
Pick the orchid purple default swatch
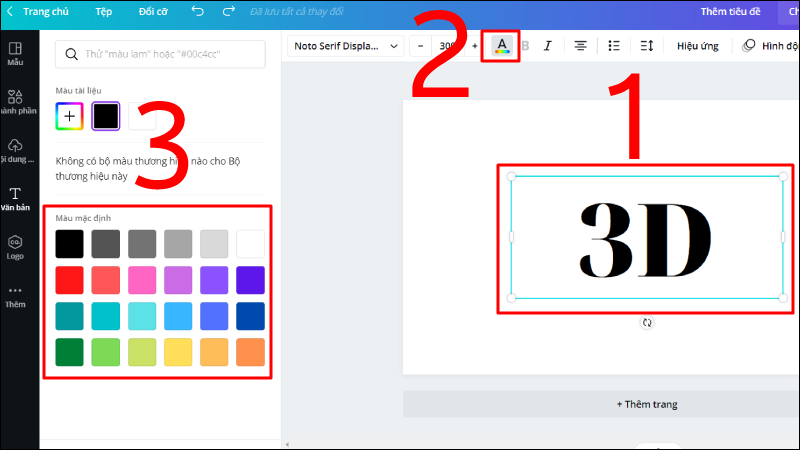tap(178, 280)
